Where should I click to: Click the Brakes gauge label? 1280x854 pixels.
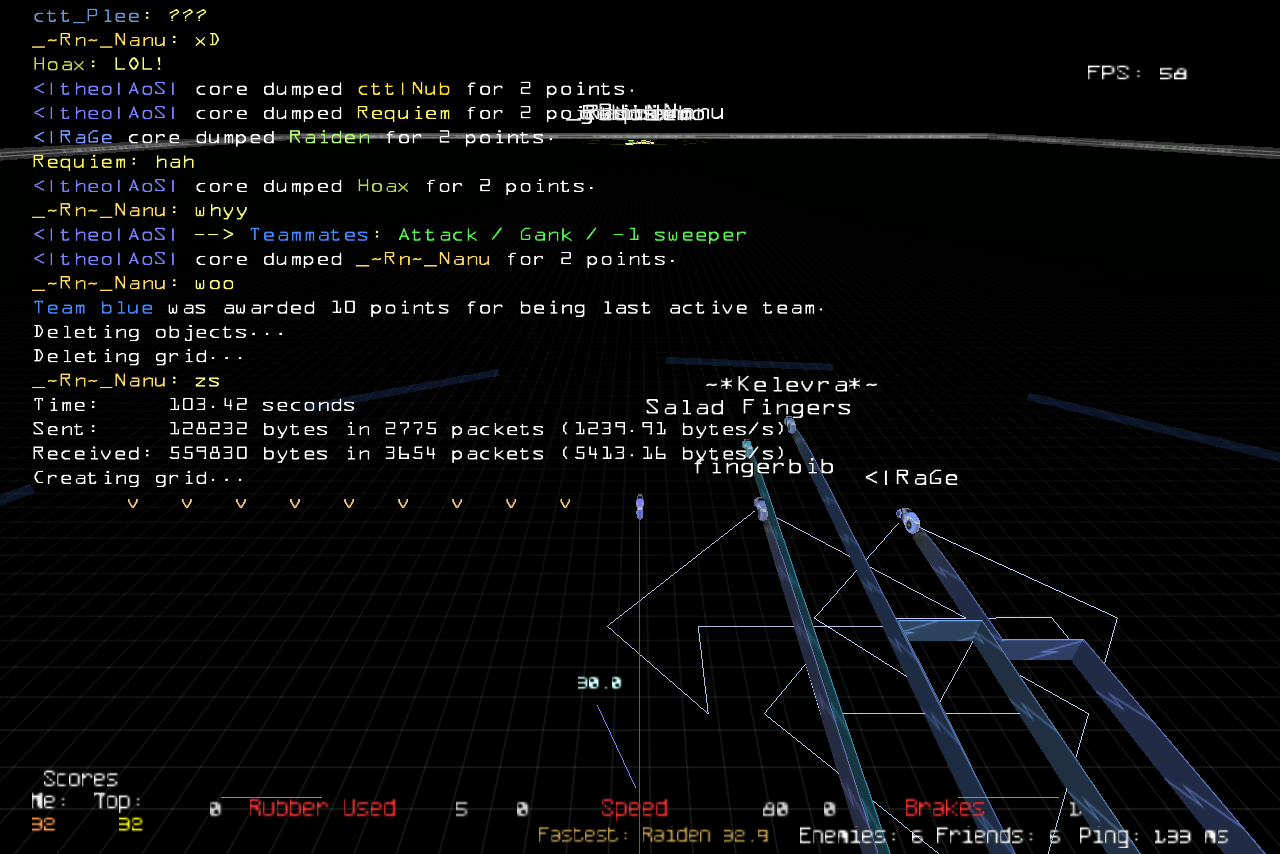tap(944, 808)
